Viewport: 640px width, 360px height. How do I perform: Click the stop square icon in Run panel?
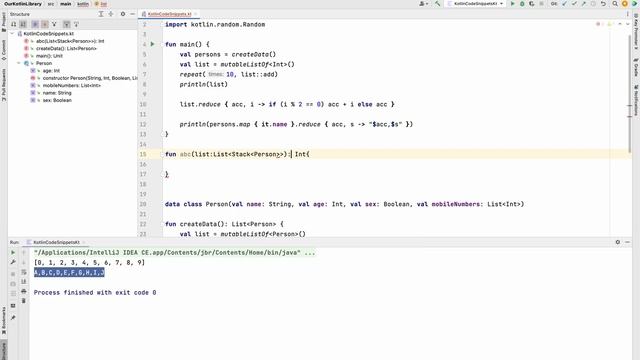tap(13, 273)
